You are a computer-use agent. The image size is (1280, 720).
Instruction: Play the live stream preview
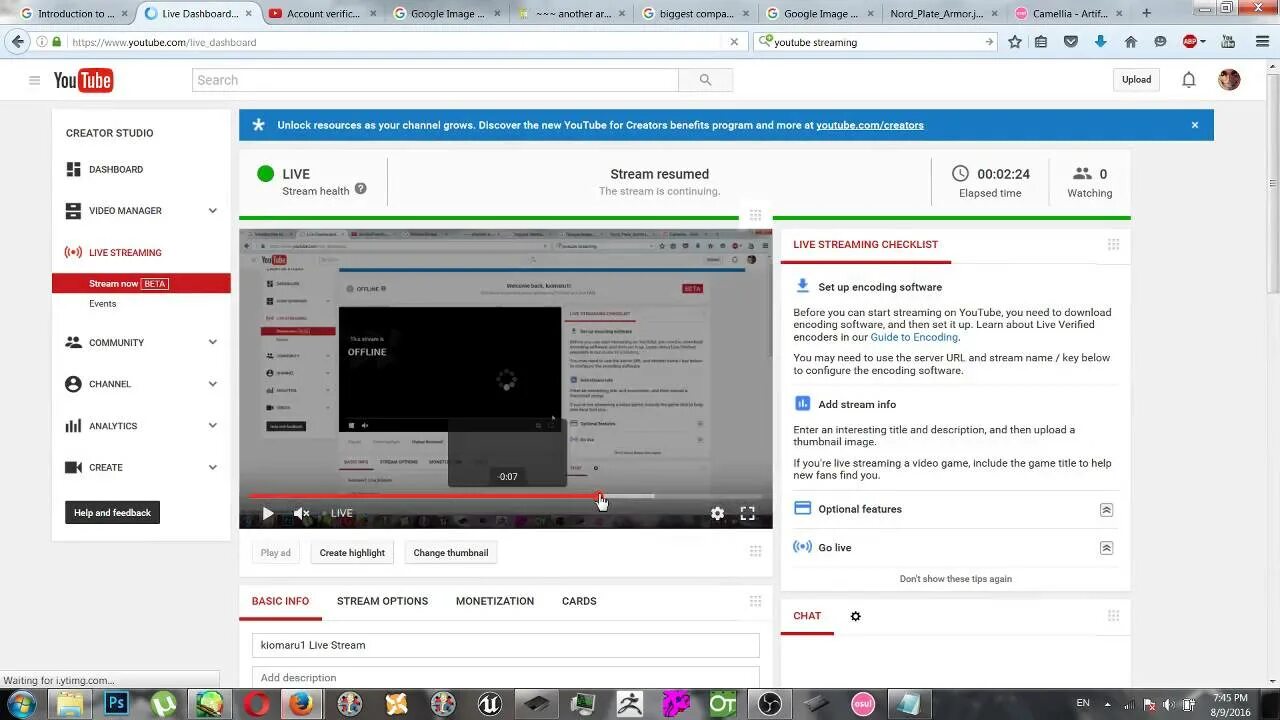click(267, 513)
